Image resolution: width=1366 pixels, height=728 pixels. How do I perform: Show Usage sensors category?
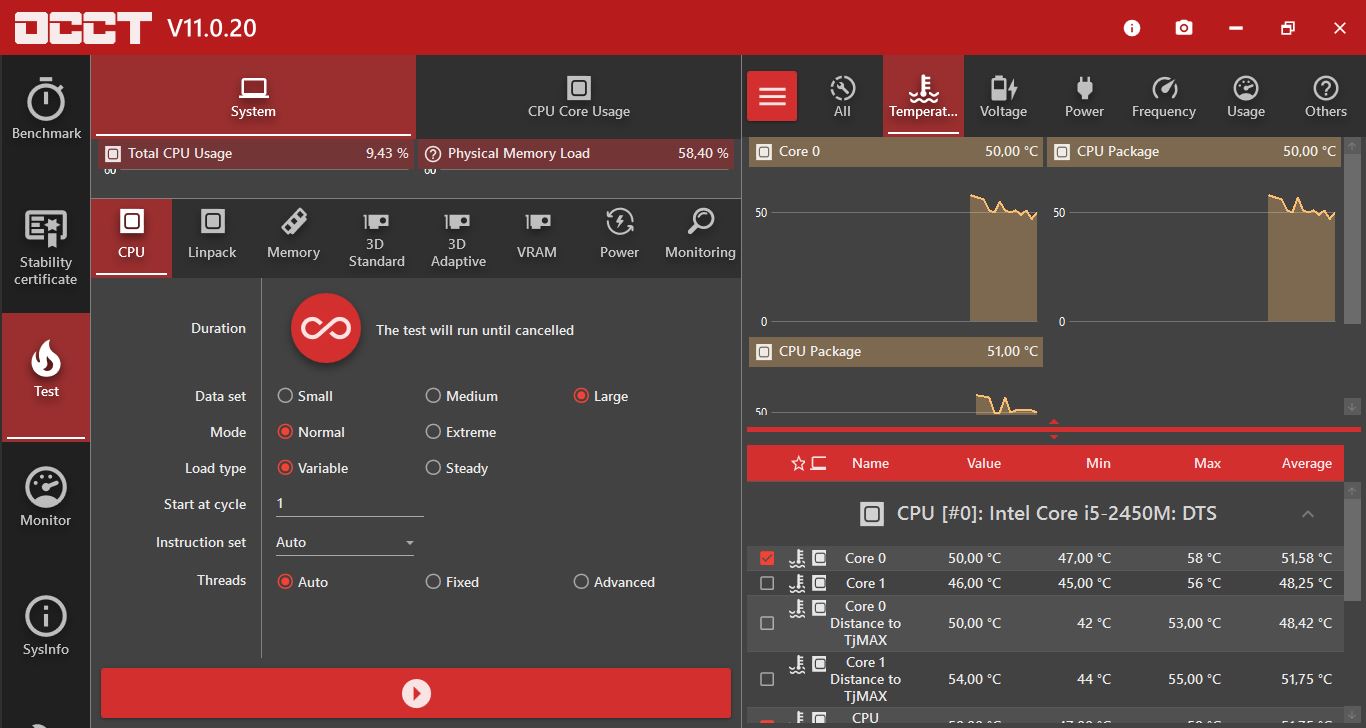[1245, 96]
